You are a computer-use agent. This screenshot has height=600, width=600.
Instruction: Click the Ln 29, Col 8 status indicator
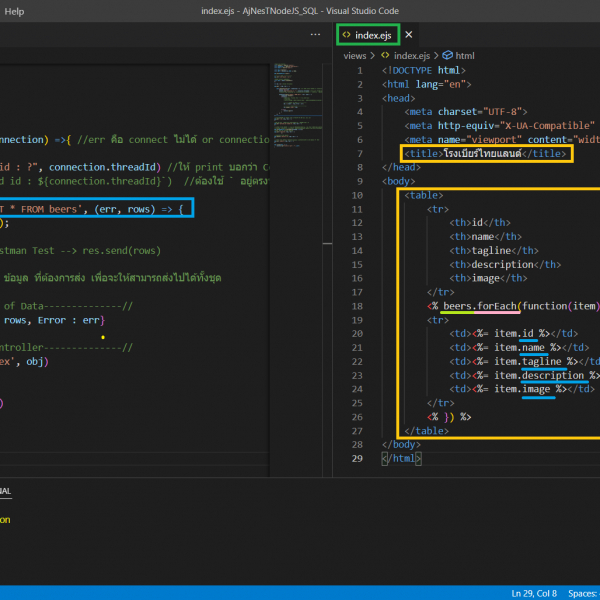click(x=534, y=592)
